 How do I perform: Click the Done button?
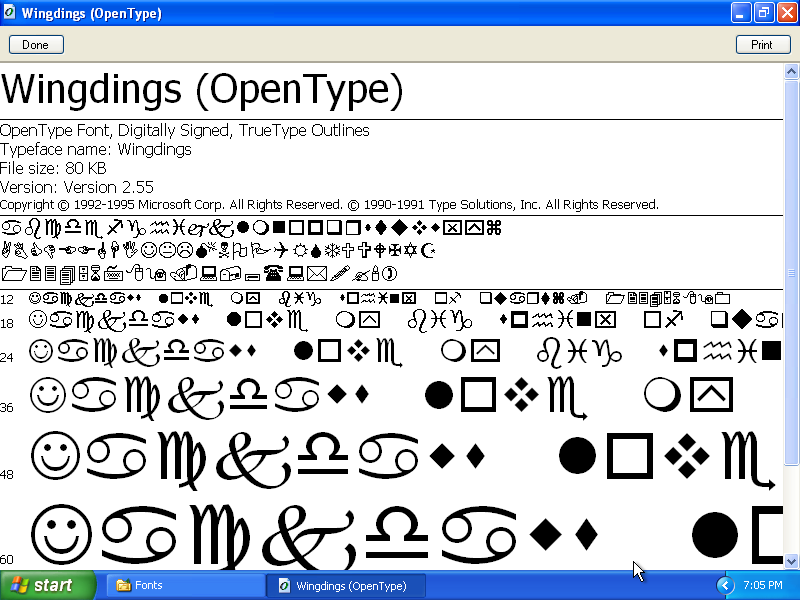[x=36, y=45]
